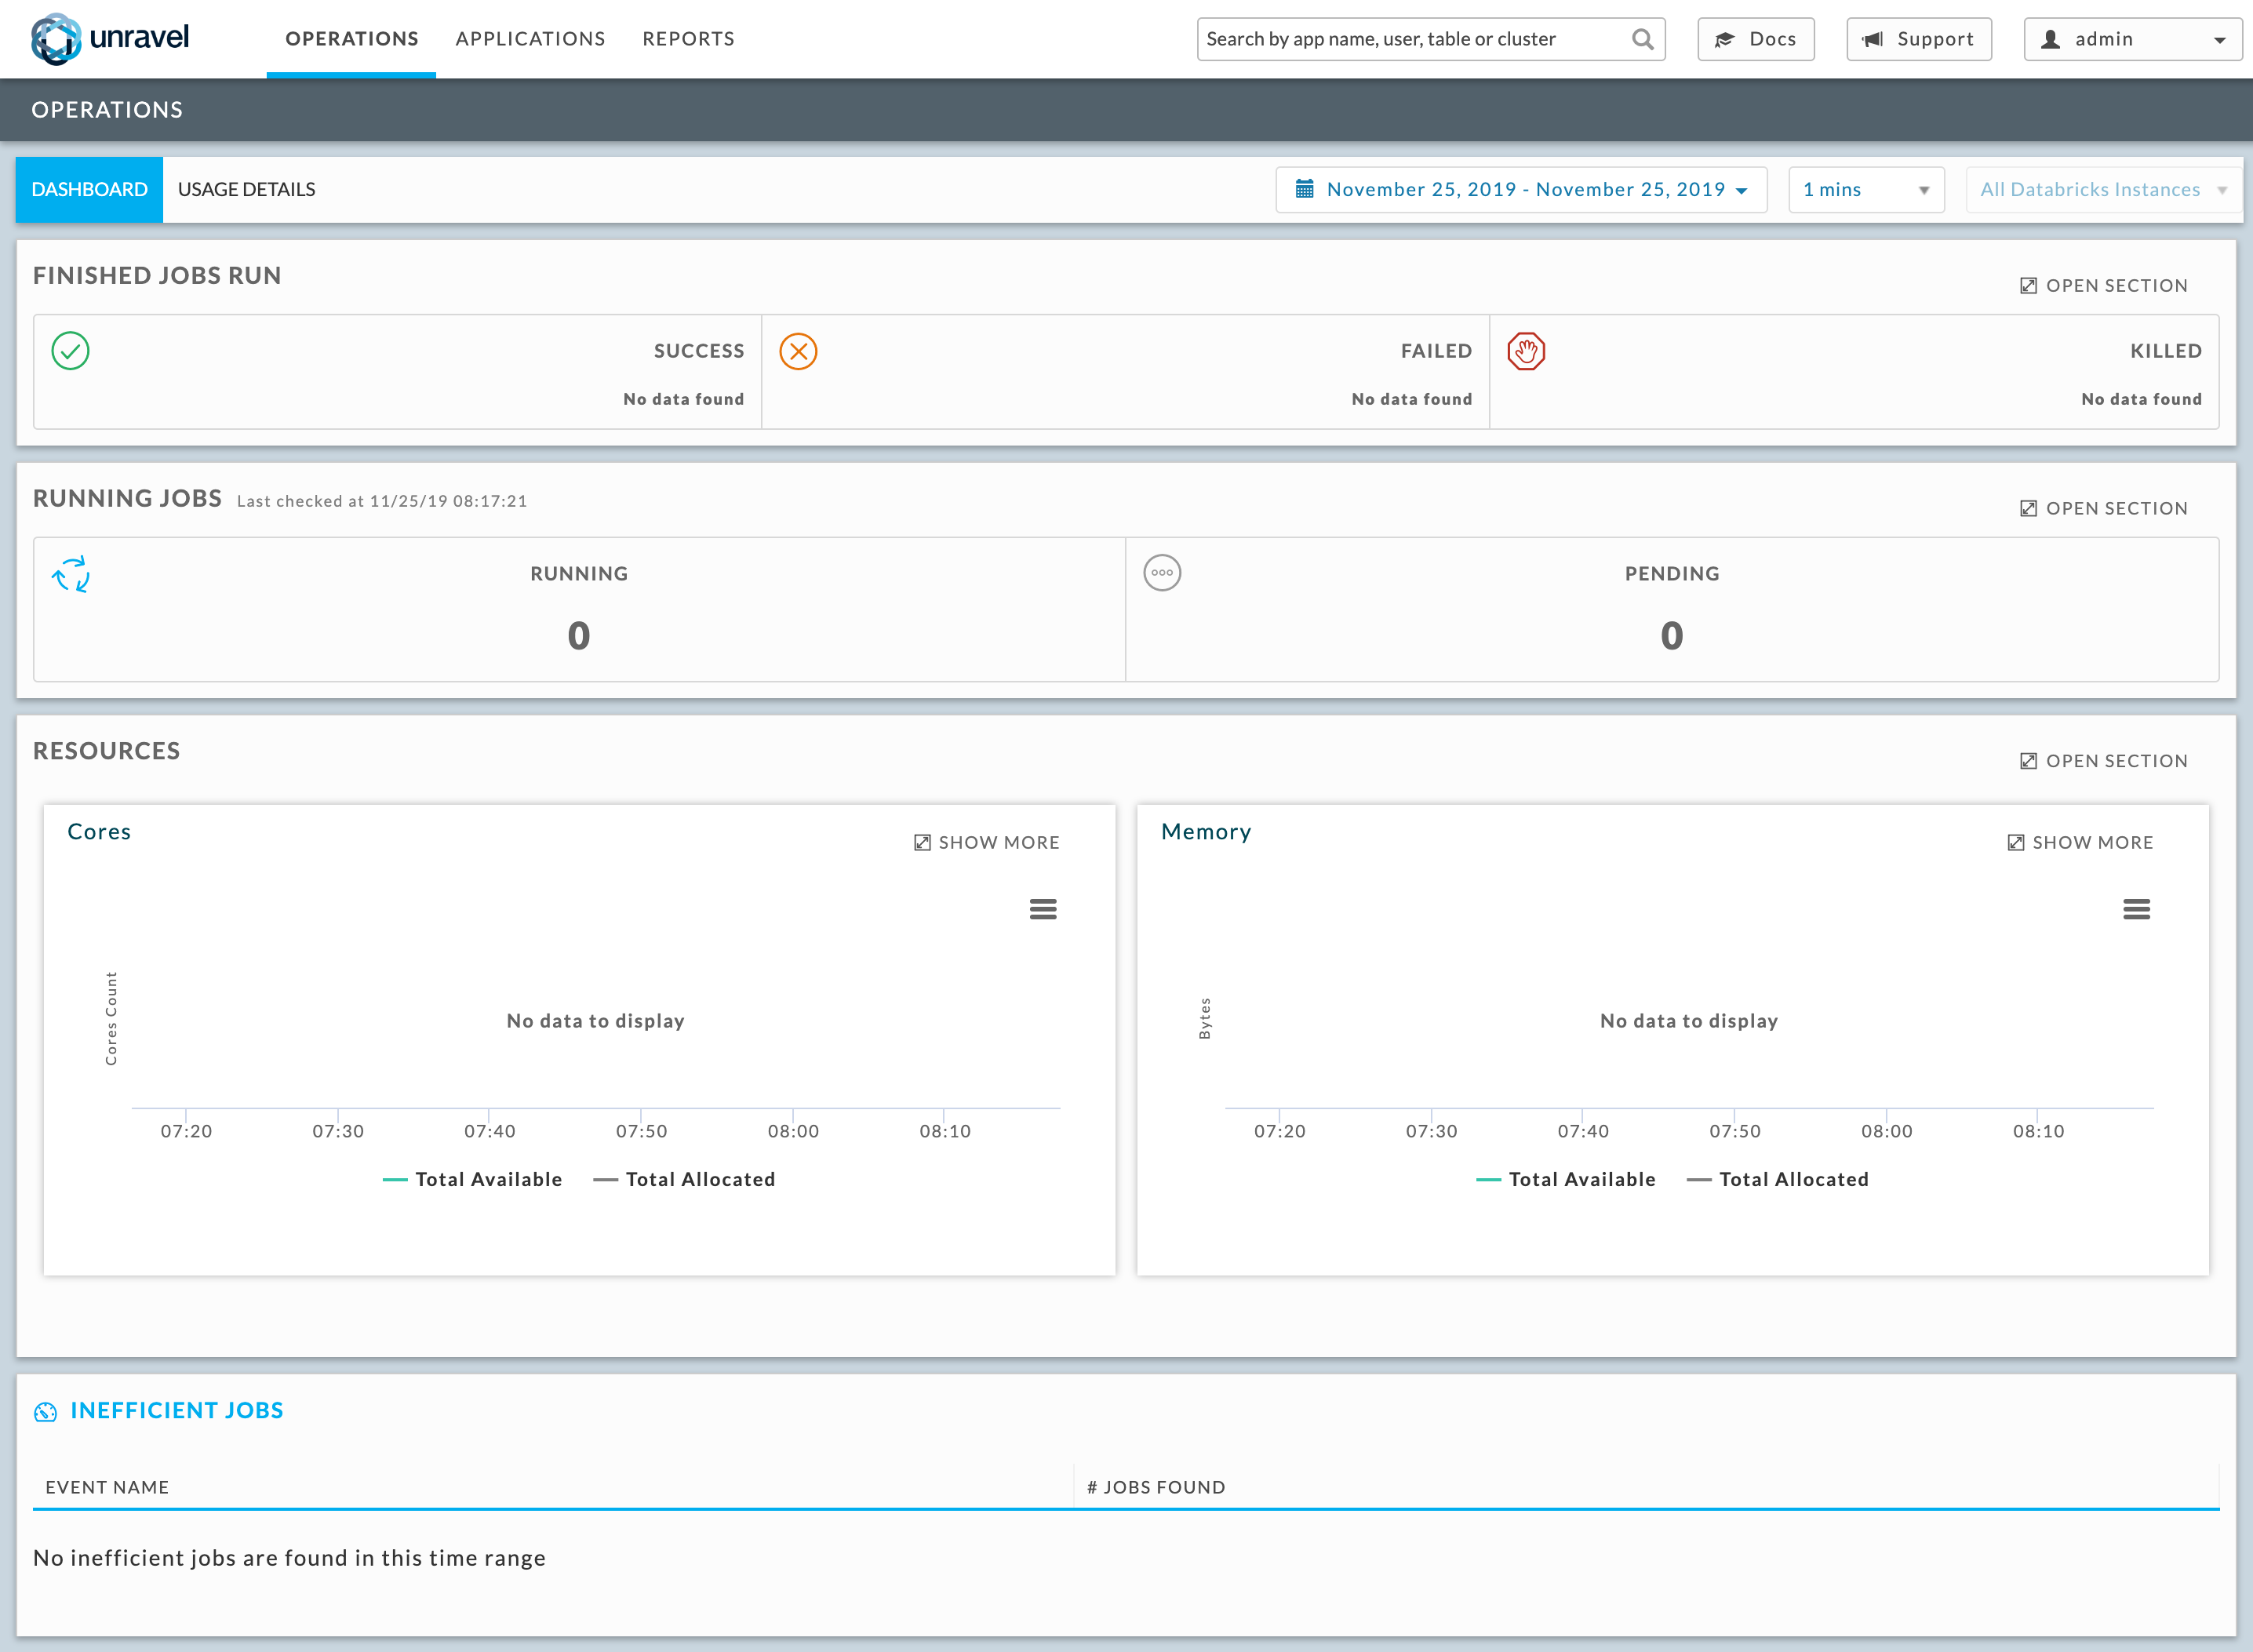The width and height of the screenshot is (2253, 1652).
Task: Click the user silhouette icon beside admin
Action: [2051, 39]
